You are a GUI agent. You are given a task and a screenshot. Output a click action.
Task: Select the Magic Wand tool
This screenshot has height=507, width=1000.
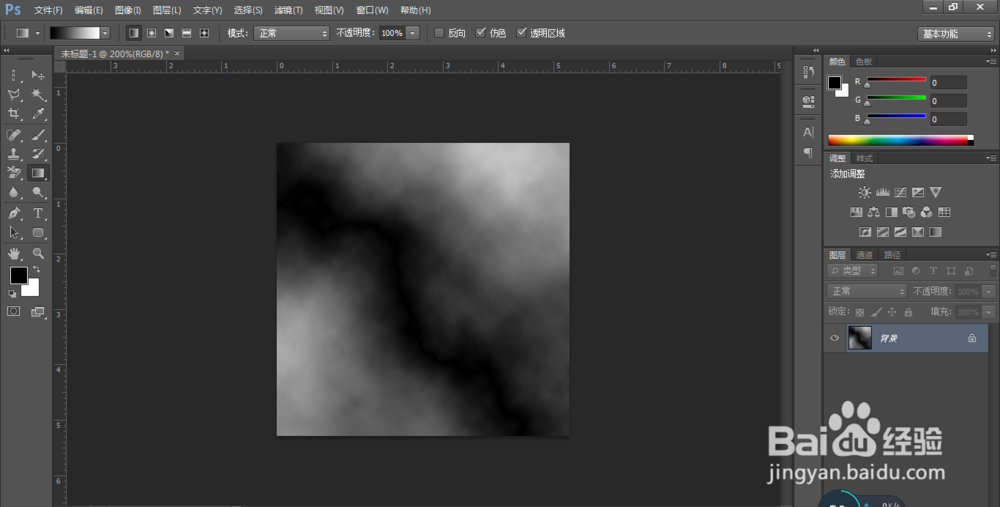38,94
